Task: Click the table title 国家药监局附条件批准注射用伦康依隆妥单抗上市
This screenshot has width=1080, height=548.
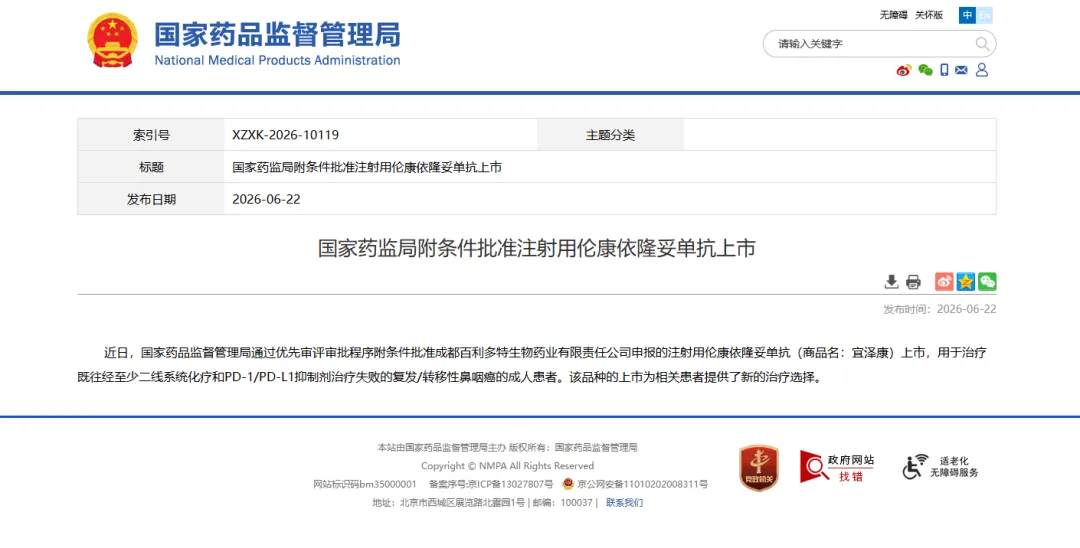Action: [x=366, y=167]
